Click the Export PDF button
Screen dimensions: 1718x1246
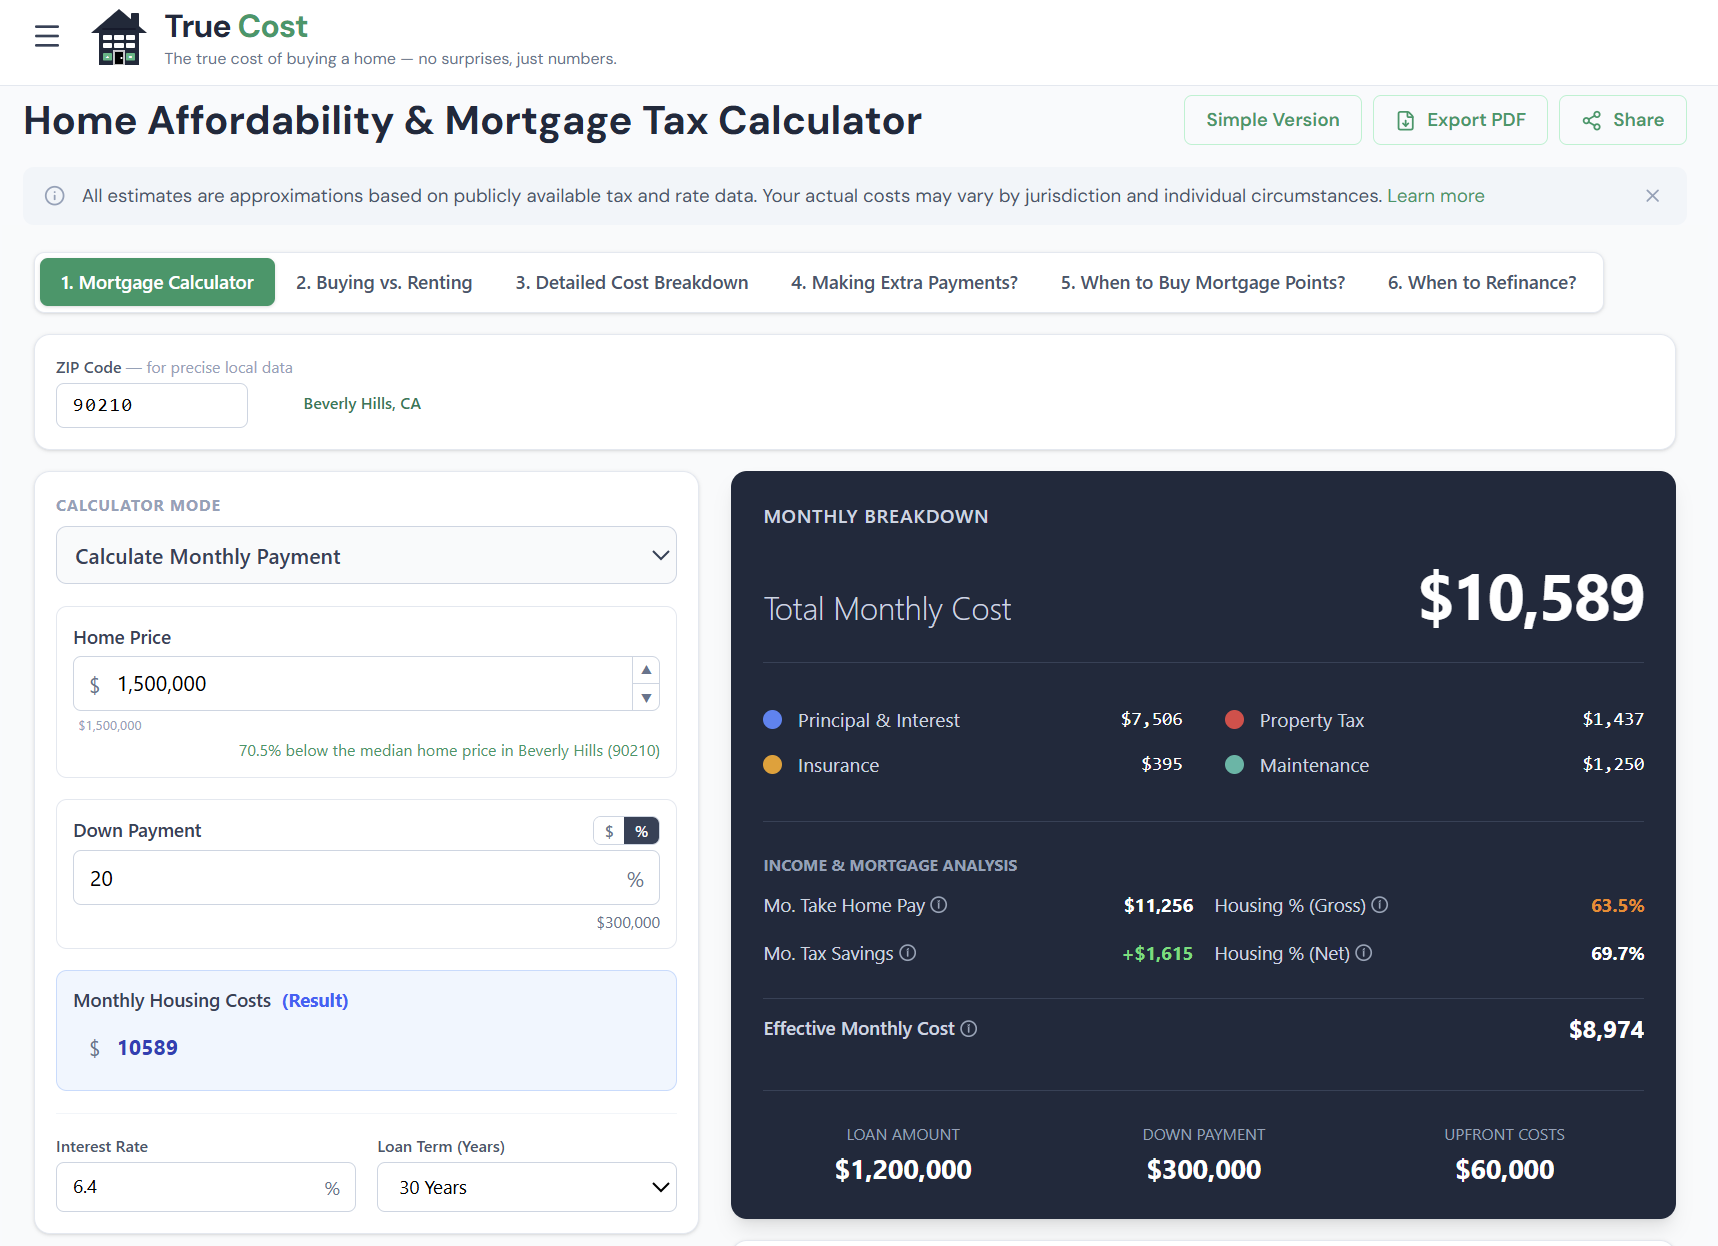1460,120
